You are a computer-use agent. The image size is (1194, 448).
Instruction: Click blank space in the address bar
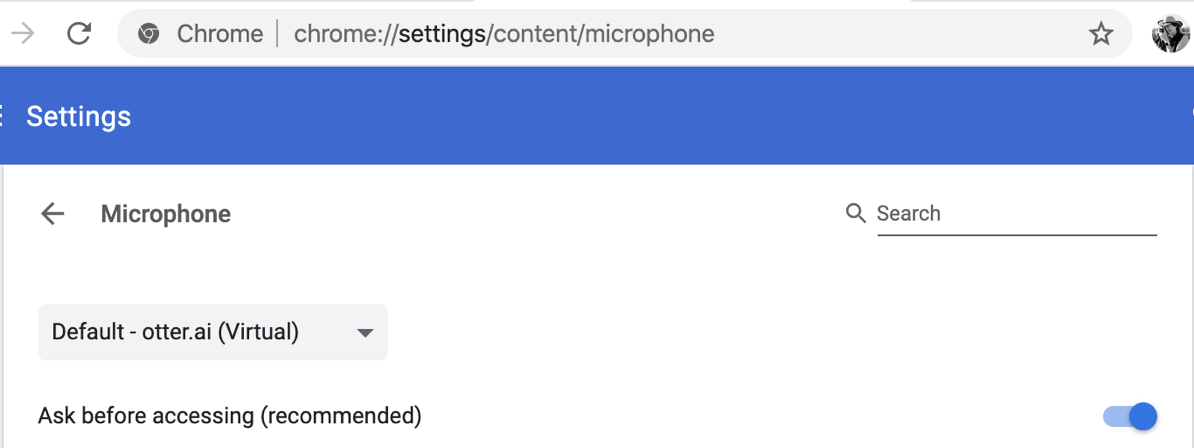(900, 34)
